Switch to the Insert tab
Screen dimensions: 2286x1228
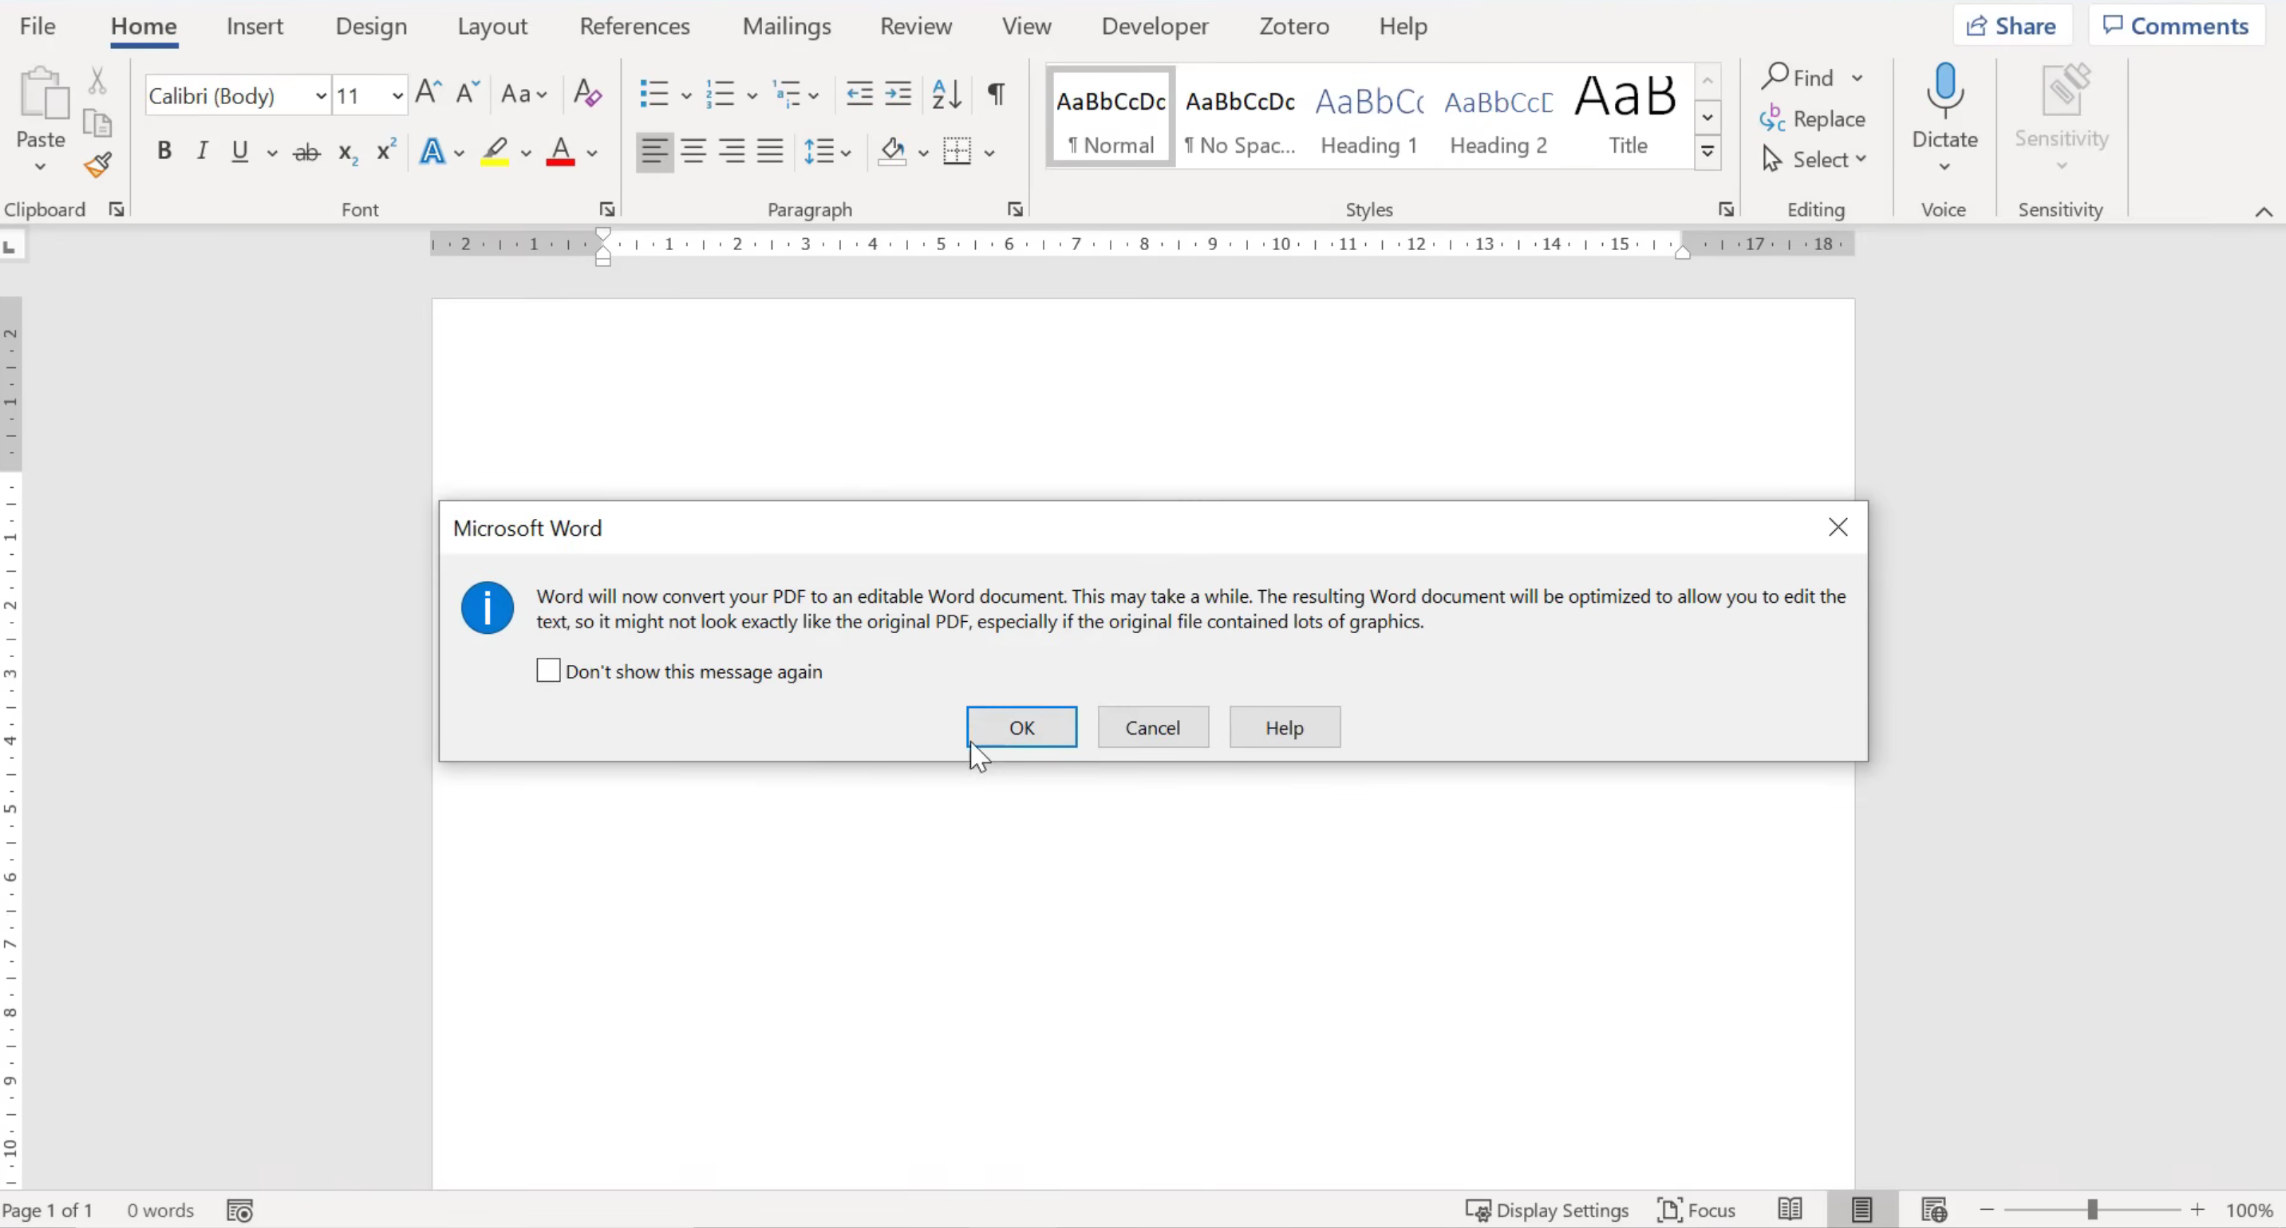pos(254,26)
